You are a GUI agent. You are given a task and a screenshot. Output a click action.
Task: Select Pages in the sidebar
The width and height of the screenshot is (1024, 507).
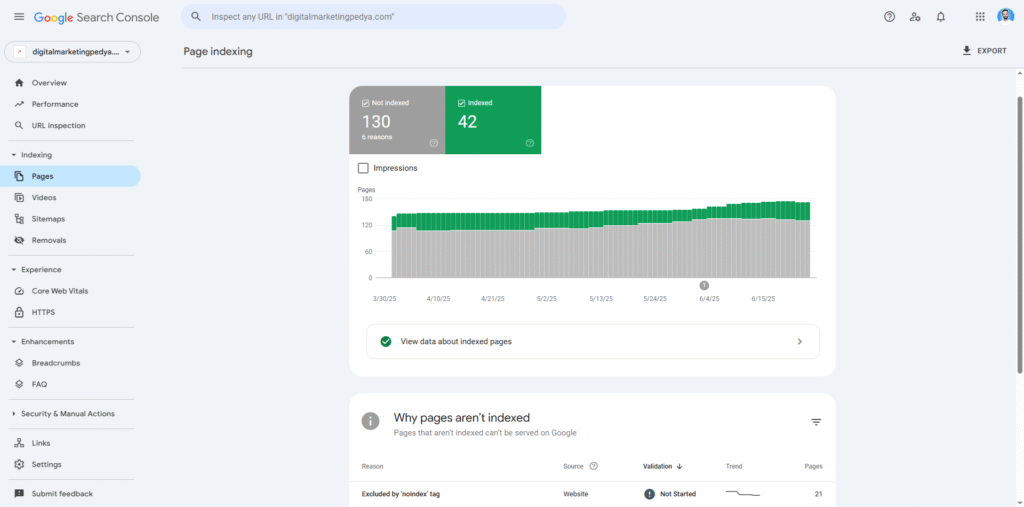click(70, 176)
